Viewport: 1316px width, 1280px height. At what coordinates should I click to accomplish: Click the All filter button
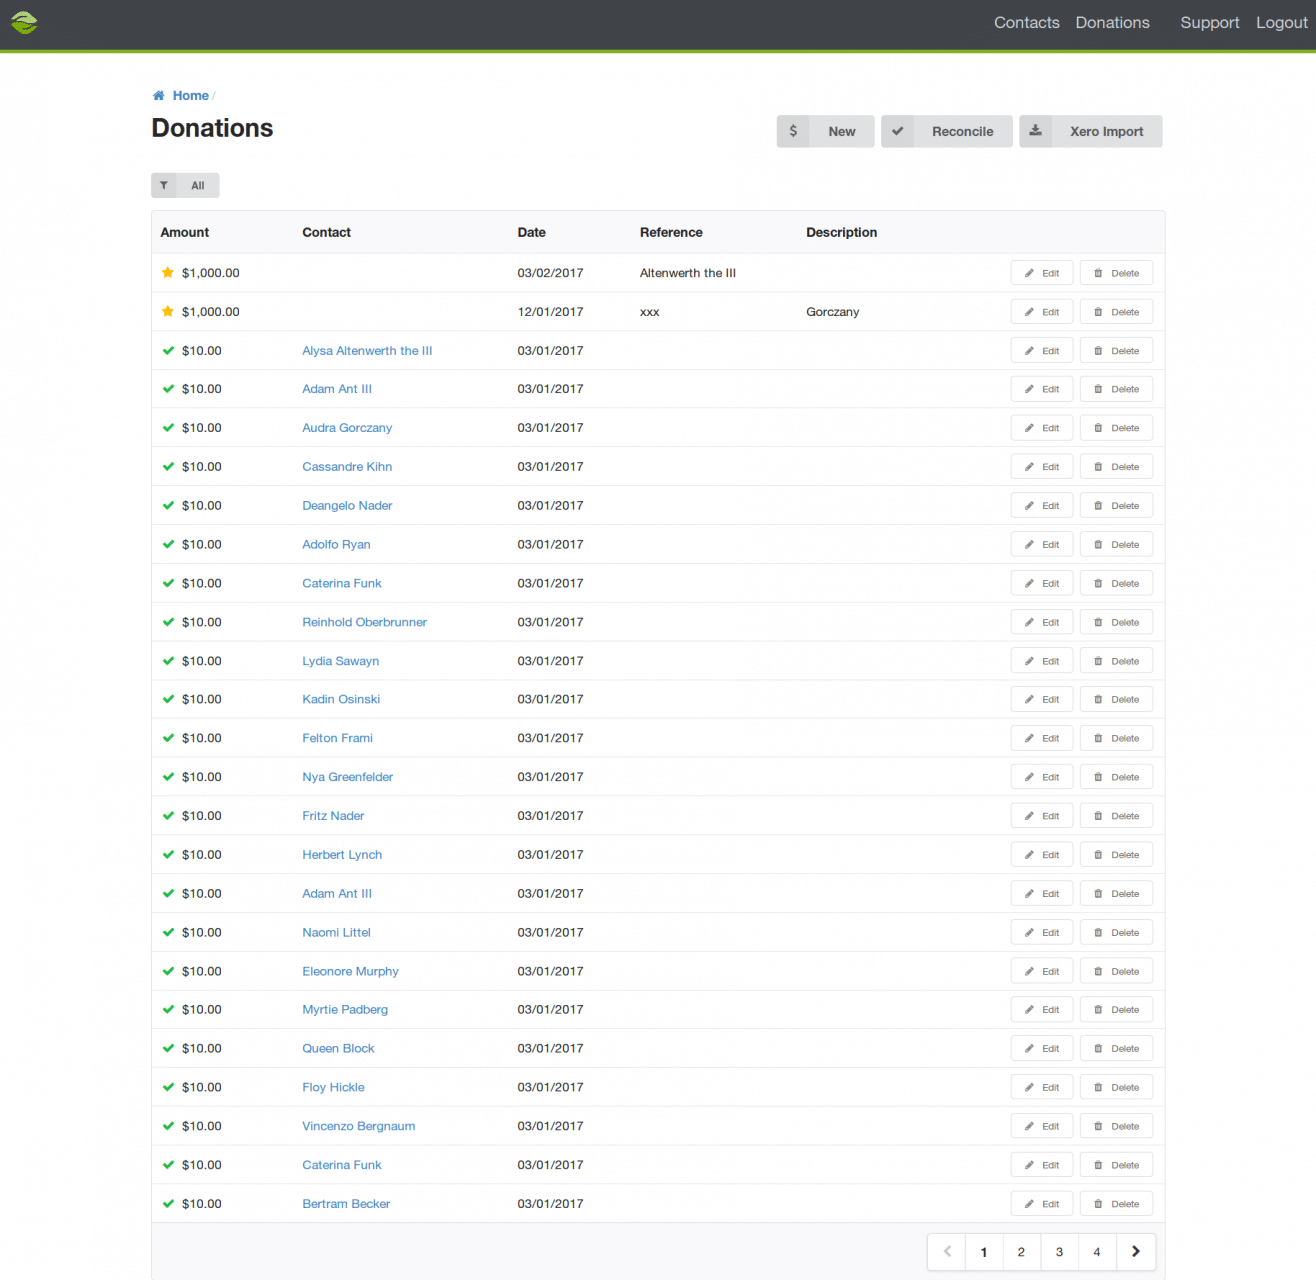197,185
